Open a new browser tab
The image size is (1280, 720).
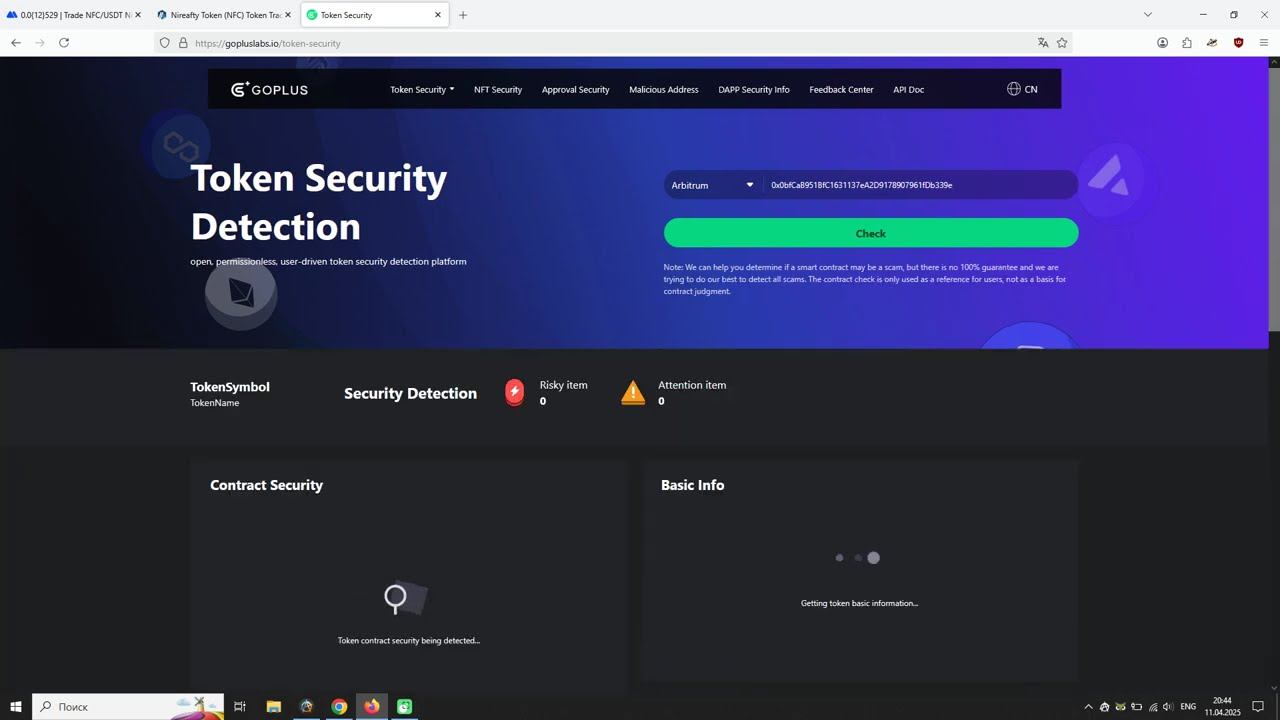(x=463, y=15)
